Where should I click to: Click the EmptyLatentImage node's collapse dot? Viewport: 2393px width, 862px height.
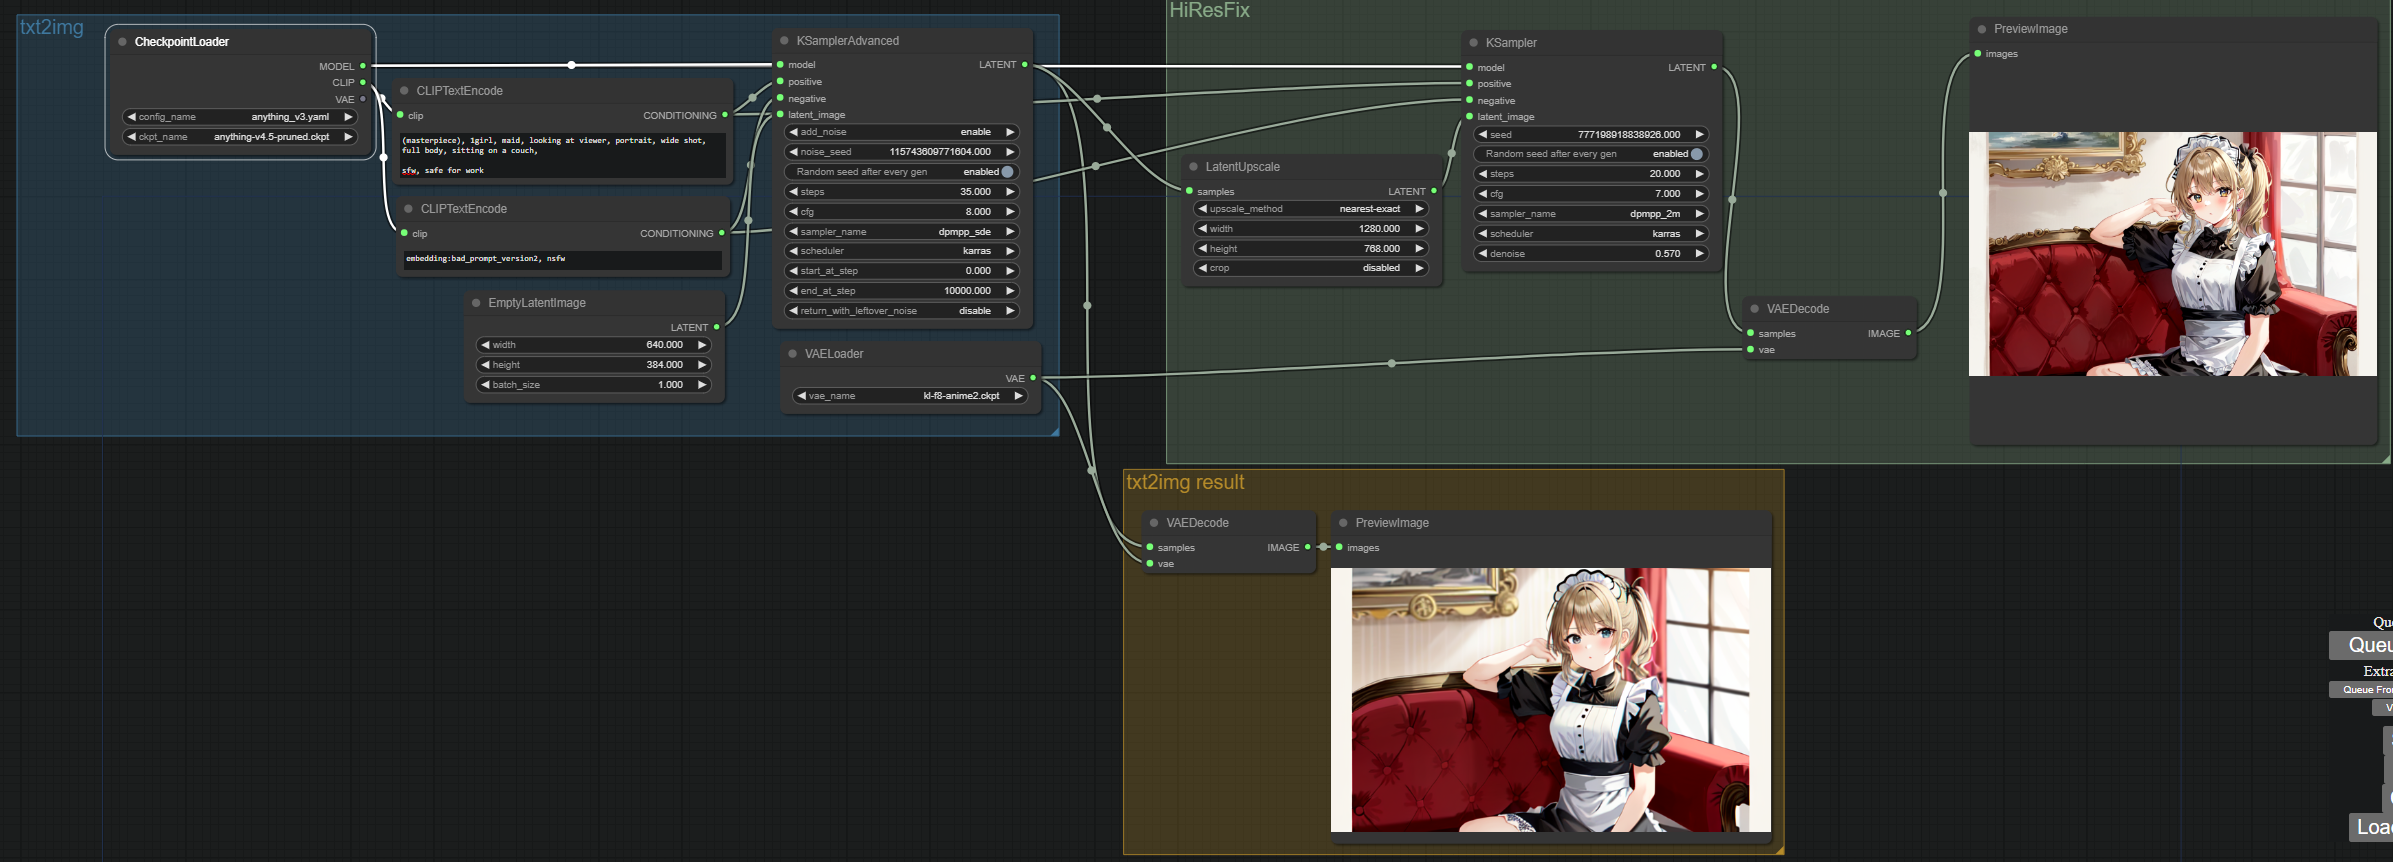(476, 303)
